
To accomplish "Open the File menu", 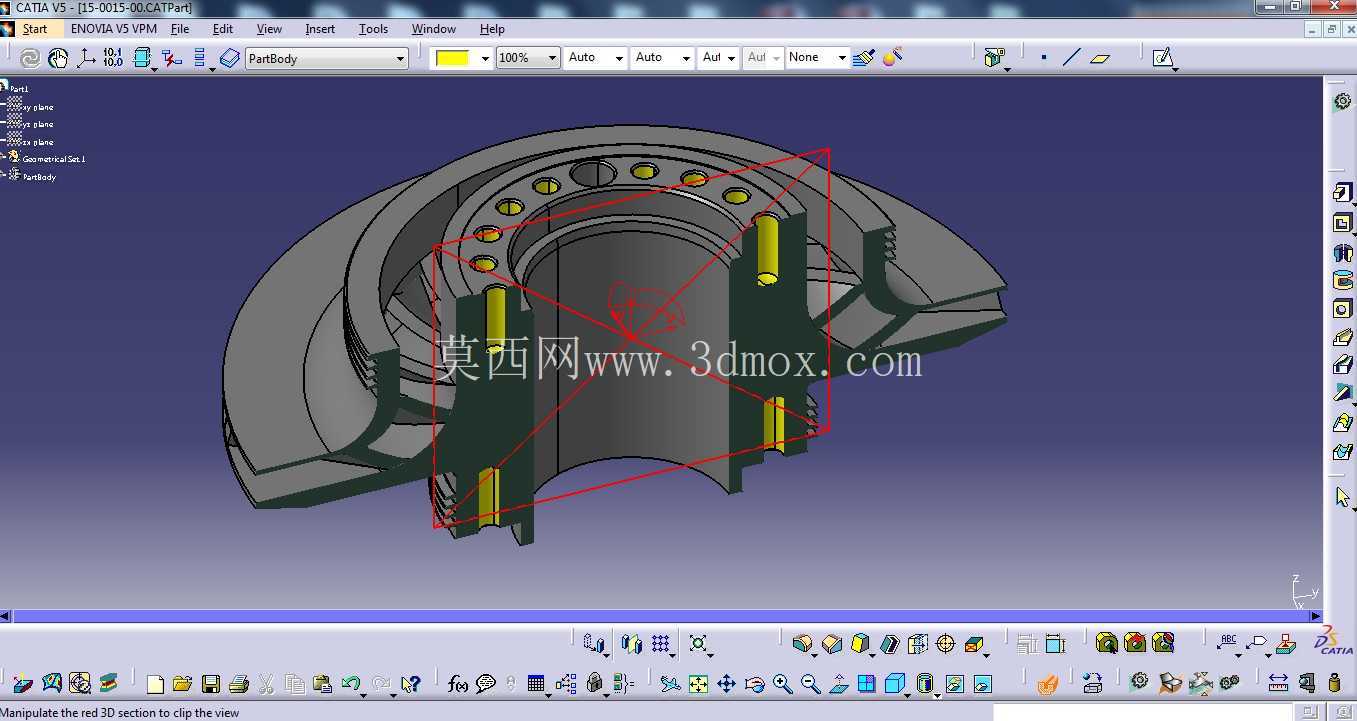I will click(x=180, y=29).
